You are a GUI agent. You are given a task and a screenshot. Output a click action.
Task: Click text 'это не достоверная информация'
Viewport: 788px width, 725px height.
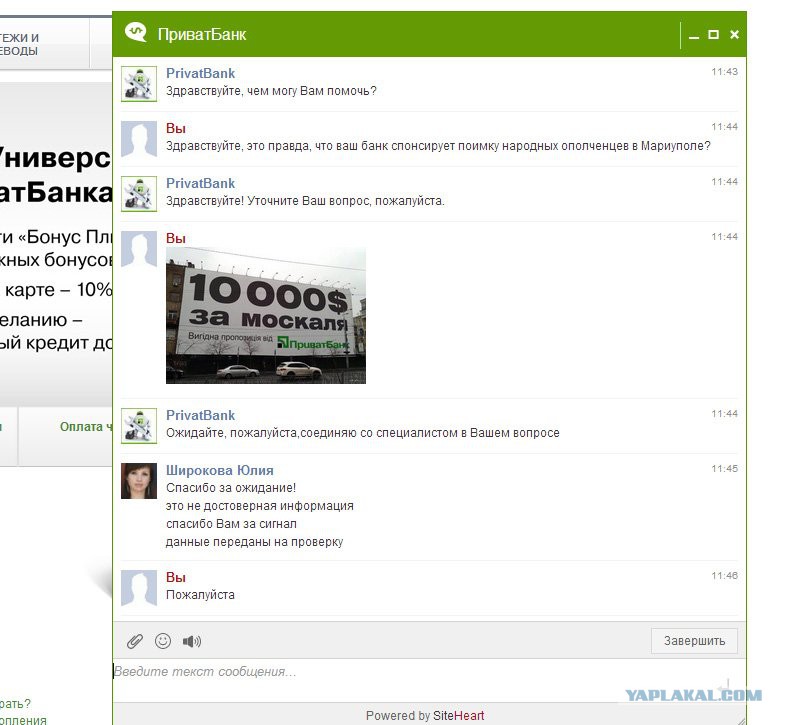click(259, 506)
